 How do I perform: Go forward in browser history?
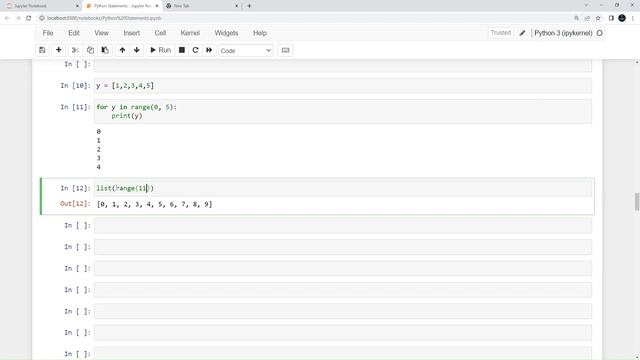point(18,18)
